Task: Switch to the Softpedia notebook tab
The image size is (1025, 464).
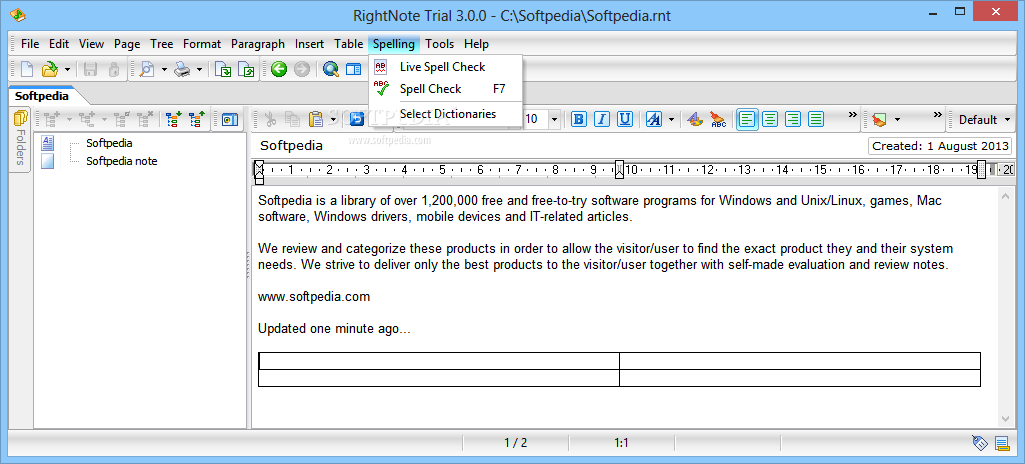Action: tap(42, 96)
